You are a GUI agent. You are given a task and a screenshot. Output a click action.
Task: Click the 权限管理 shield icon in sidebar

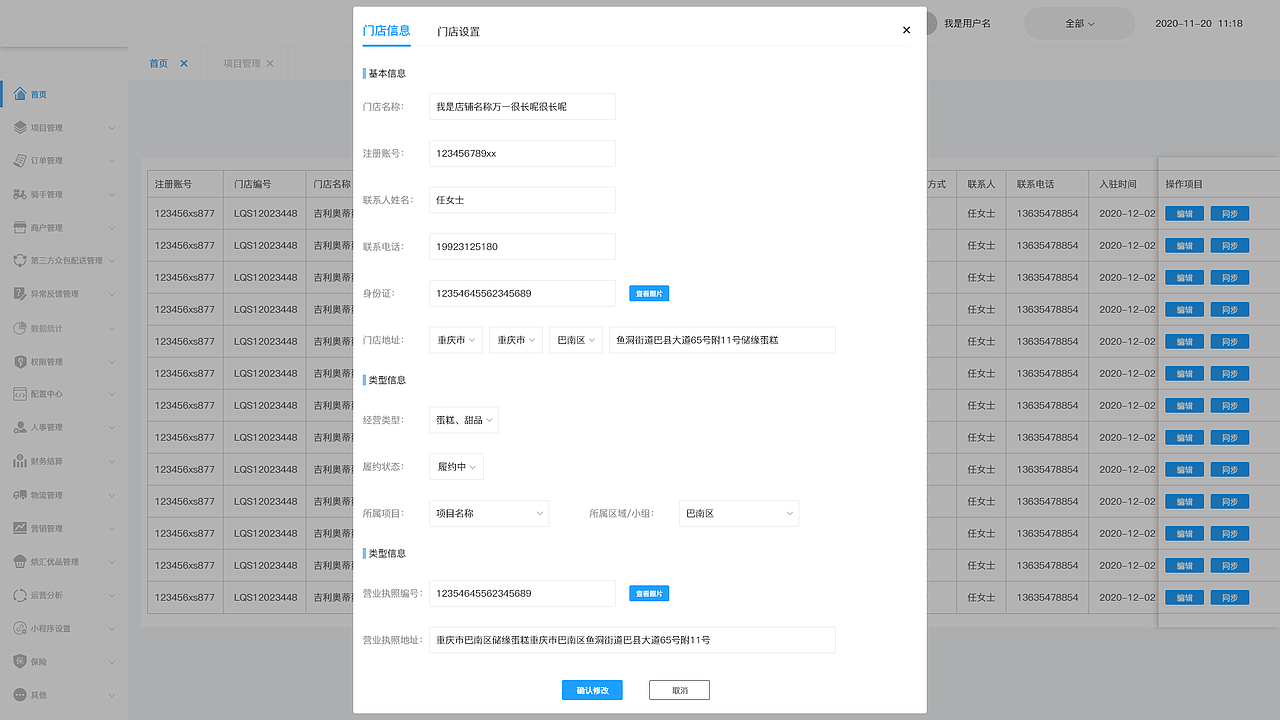click(x=20, y=361)
